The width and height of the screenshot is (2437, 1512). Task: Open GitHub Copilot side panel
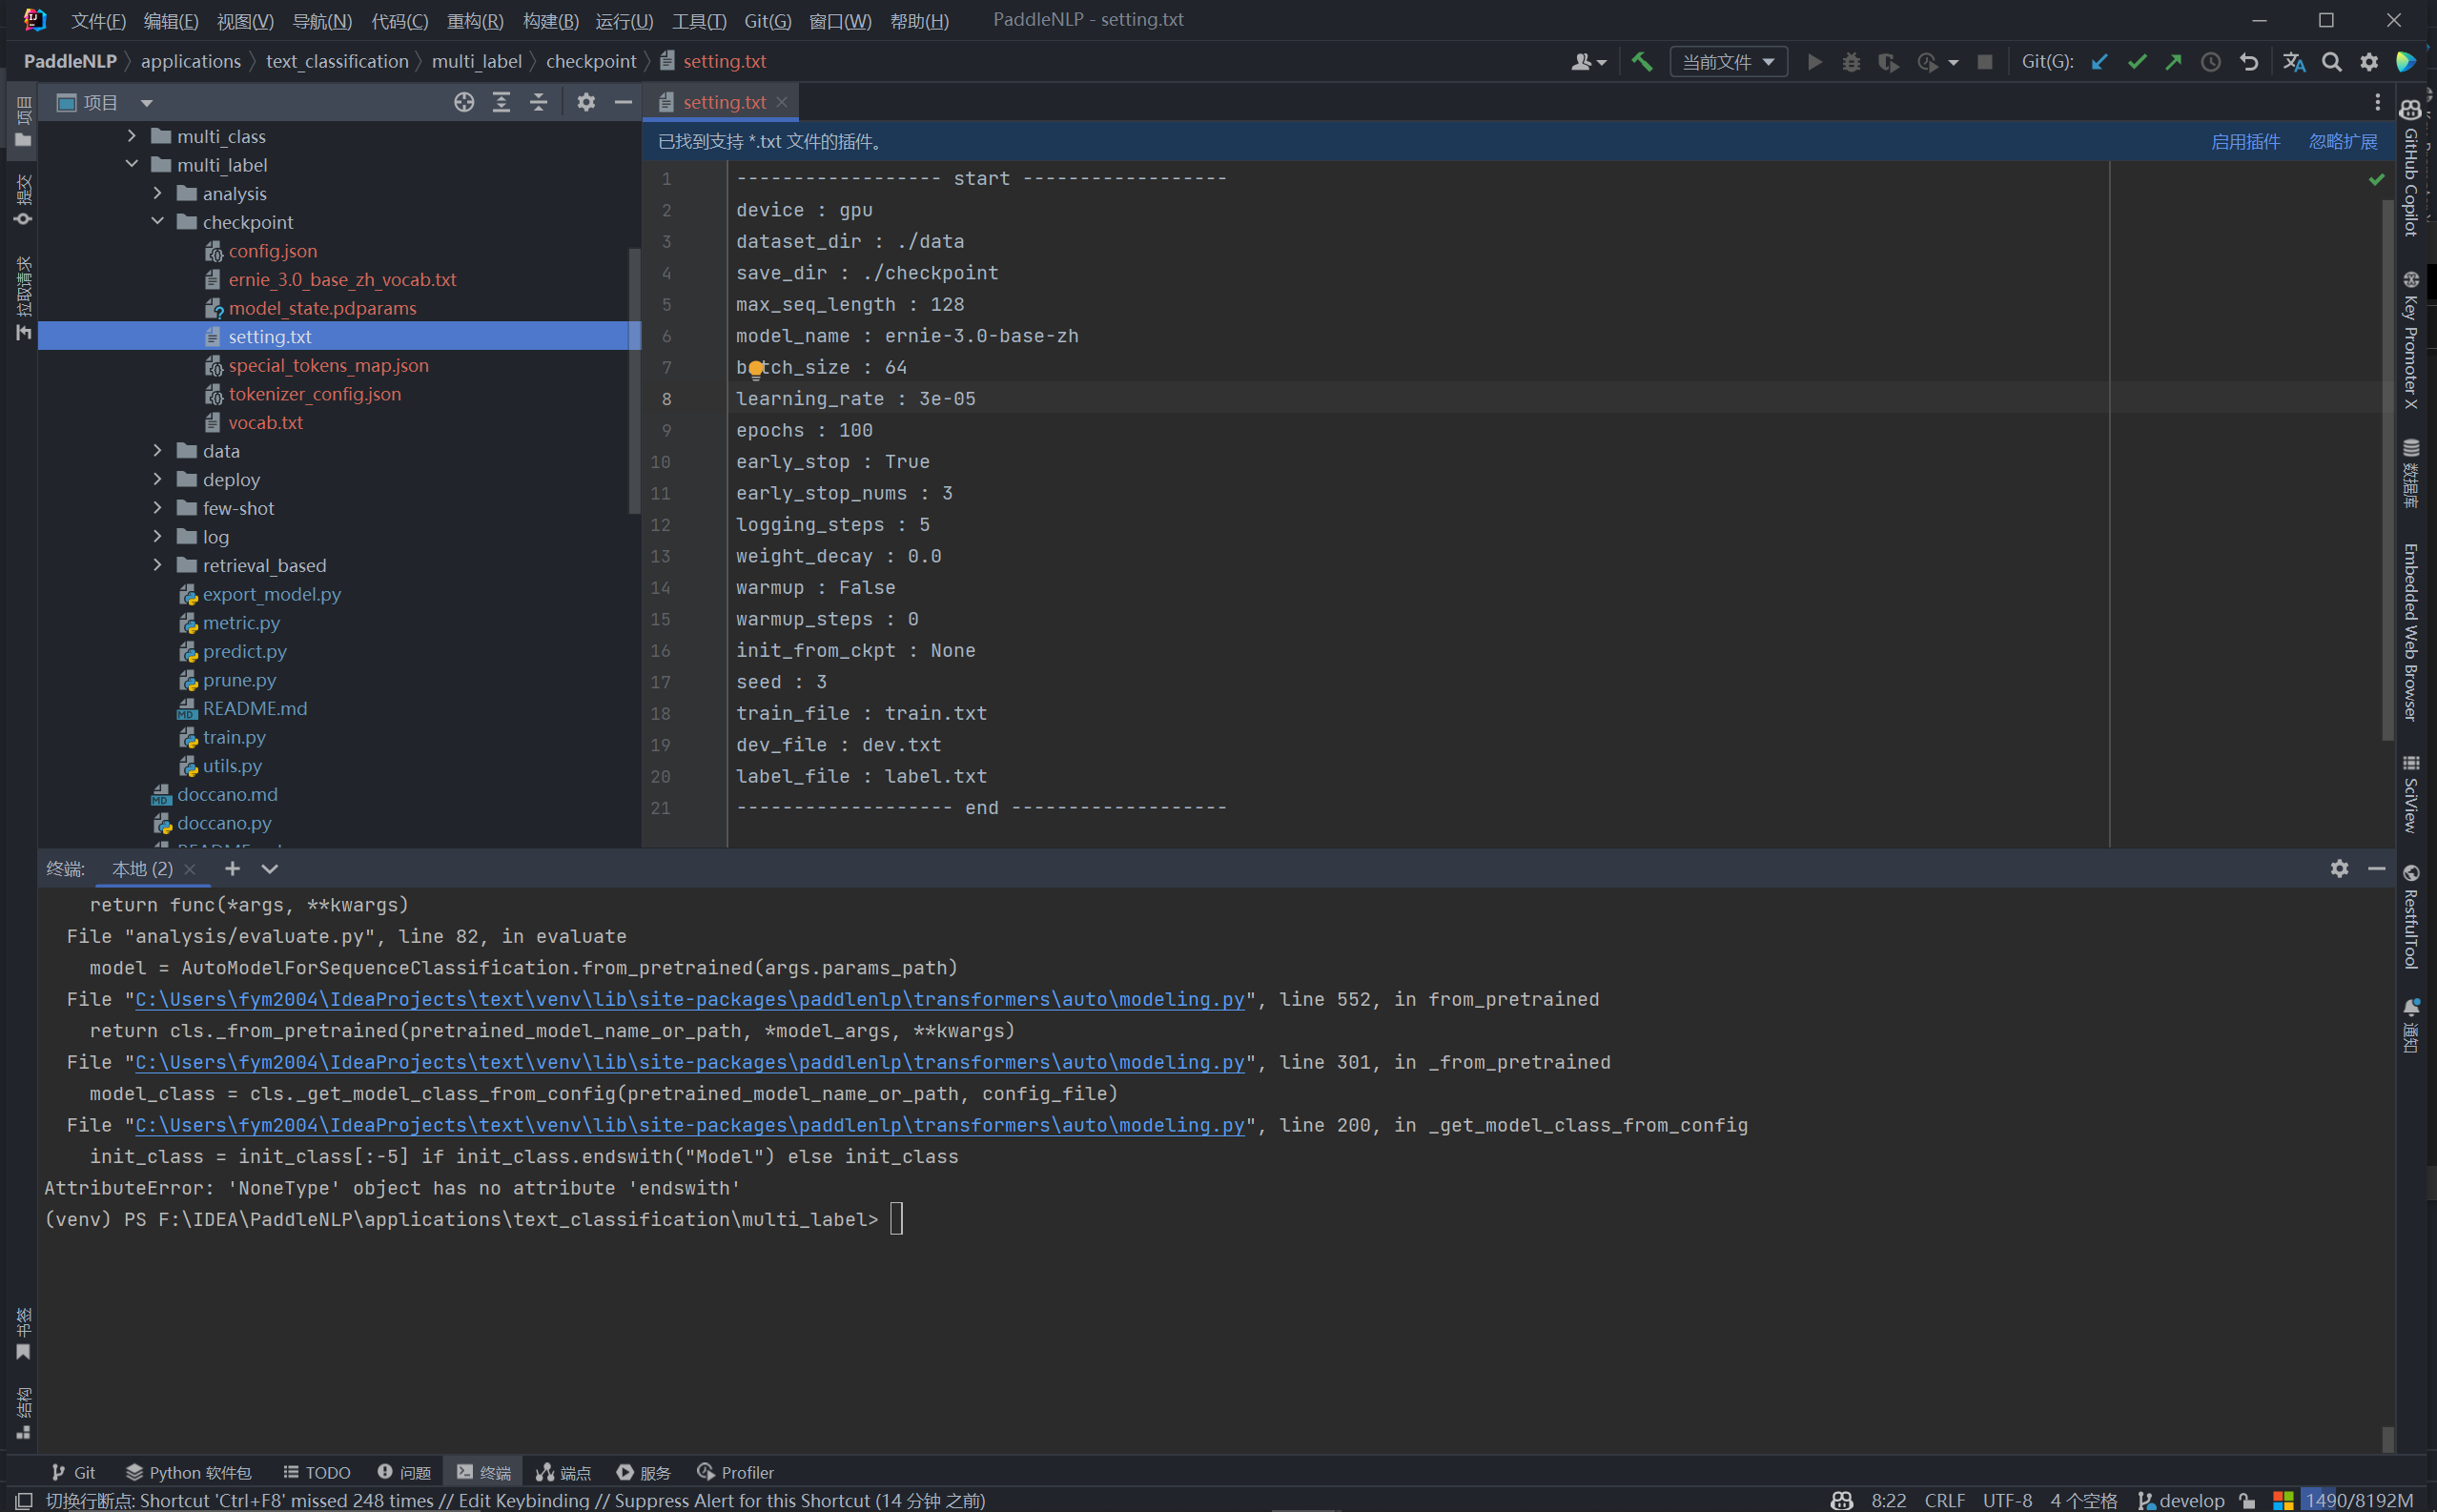[2411, 168]
